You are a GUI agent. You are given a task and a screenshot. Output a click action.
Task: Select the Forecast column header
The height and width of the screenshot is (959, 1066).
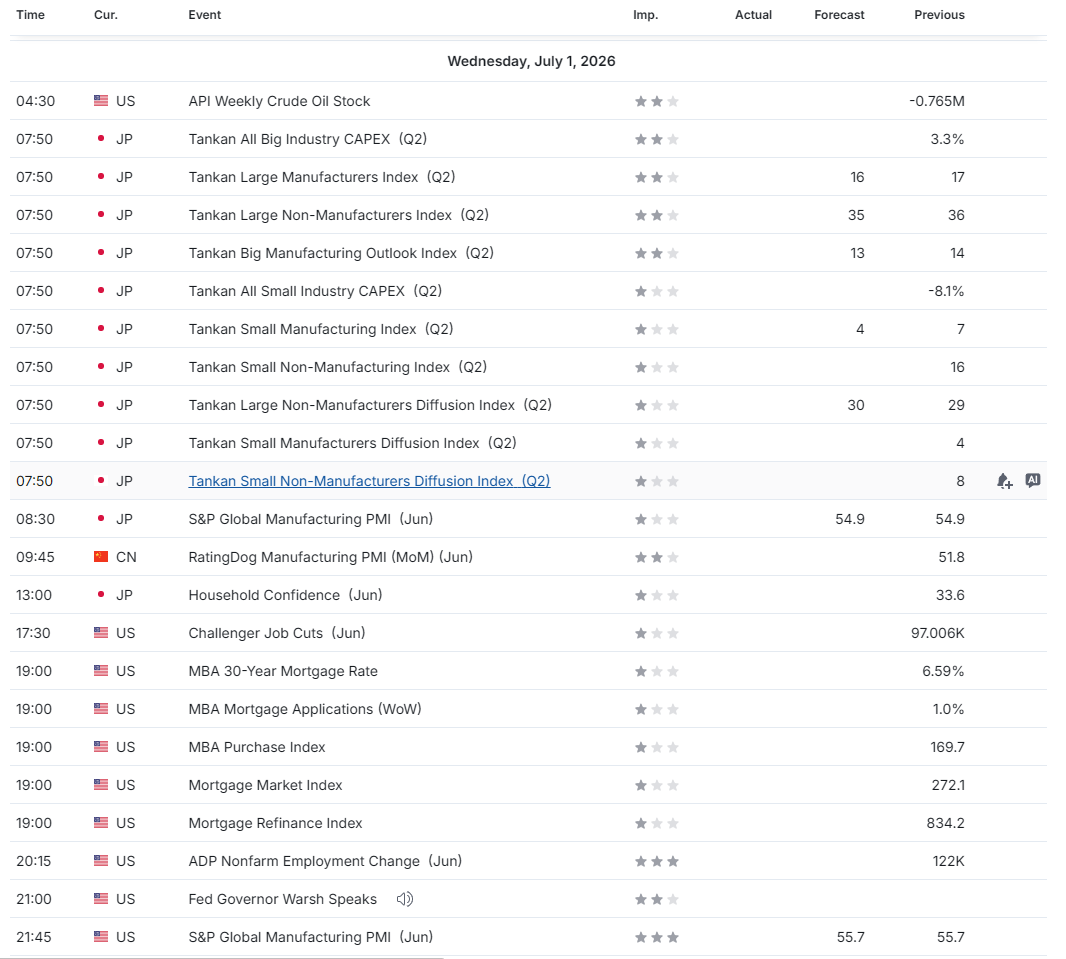(x=840, y=15)
